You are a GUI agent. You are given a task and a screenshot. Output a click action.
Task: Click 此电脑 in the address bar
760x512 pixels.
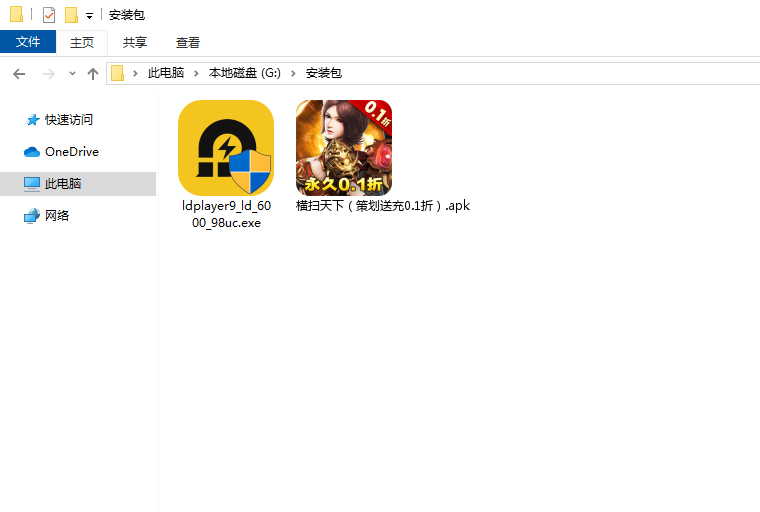[x=166, y=73]
